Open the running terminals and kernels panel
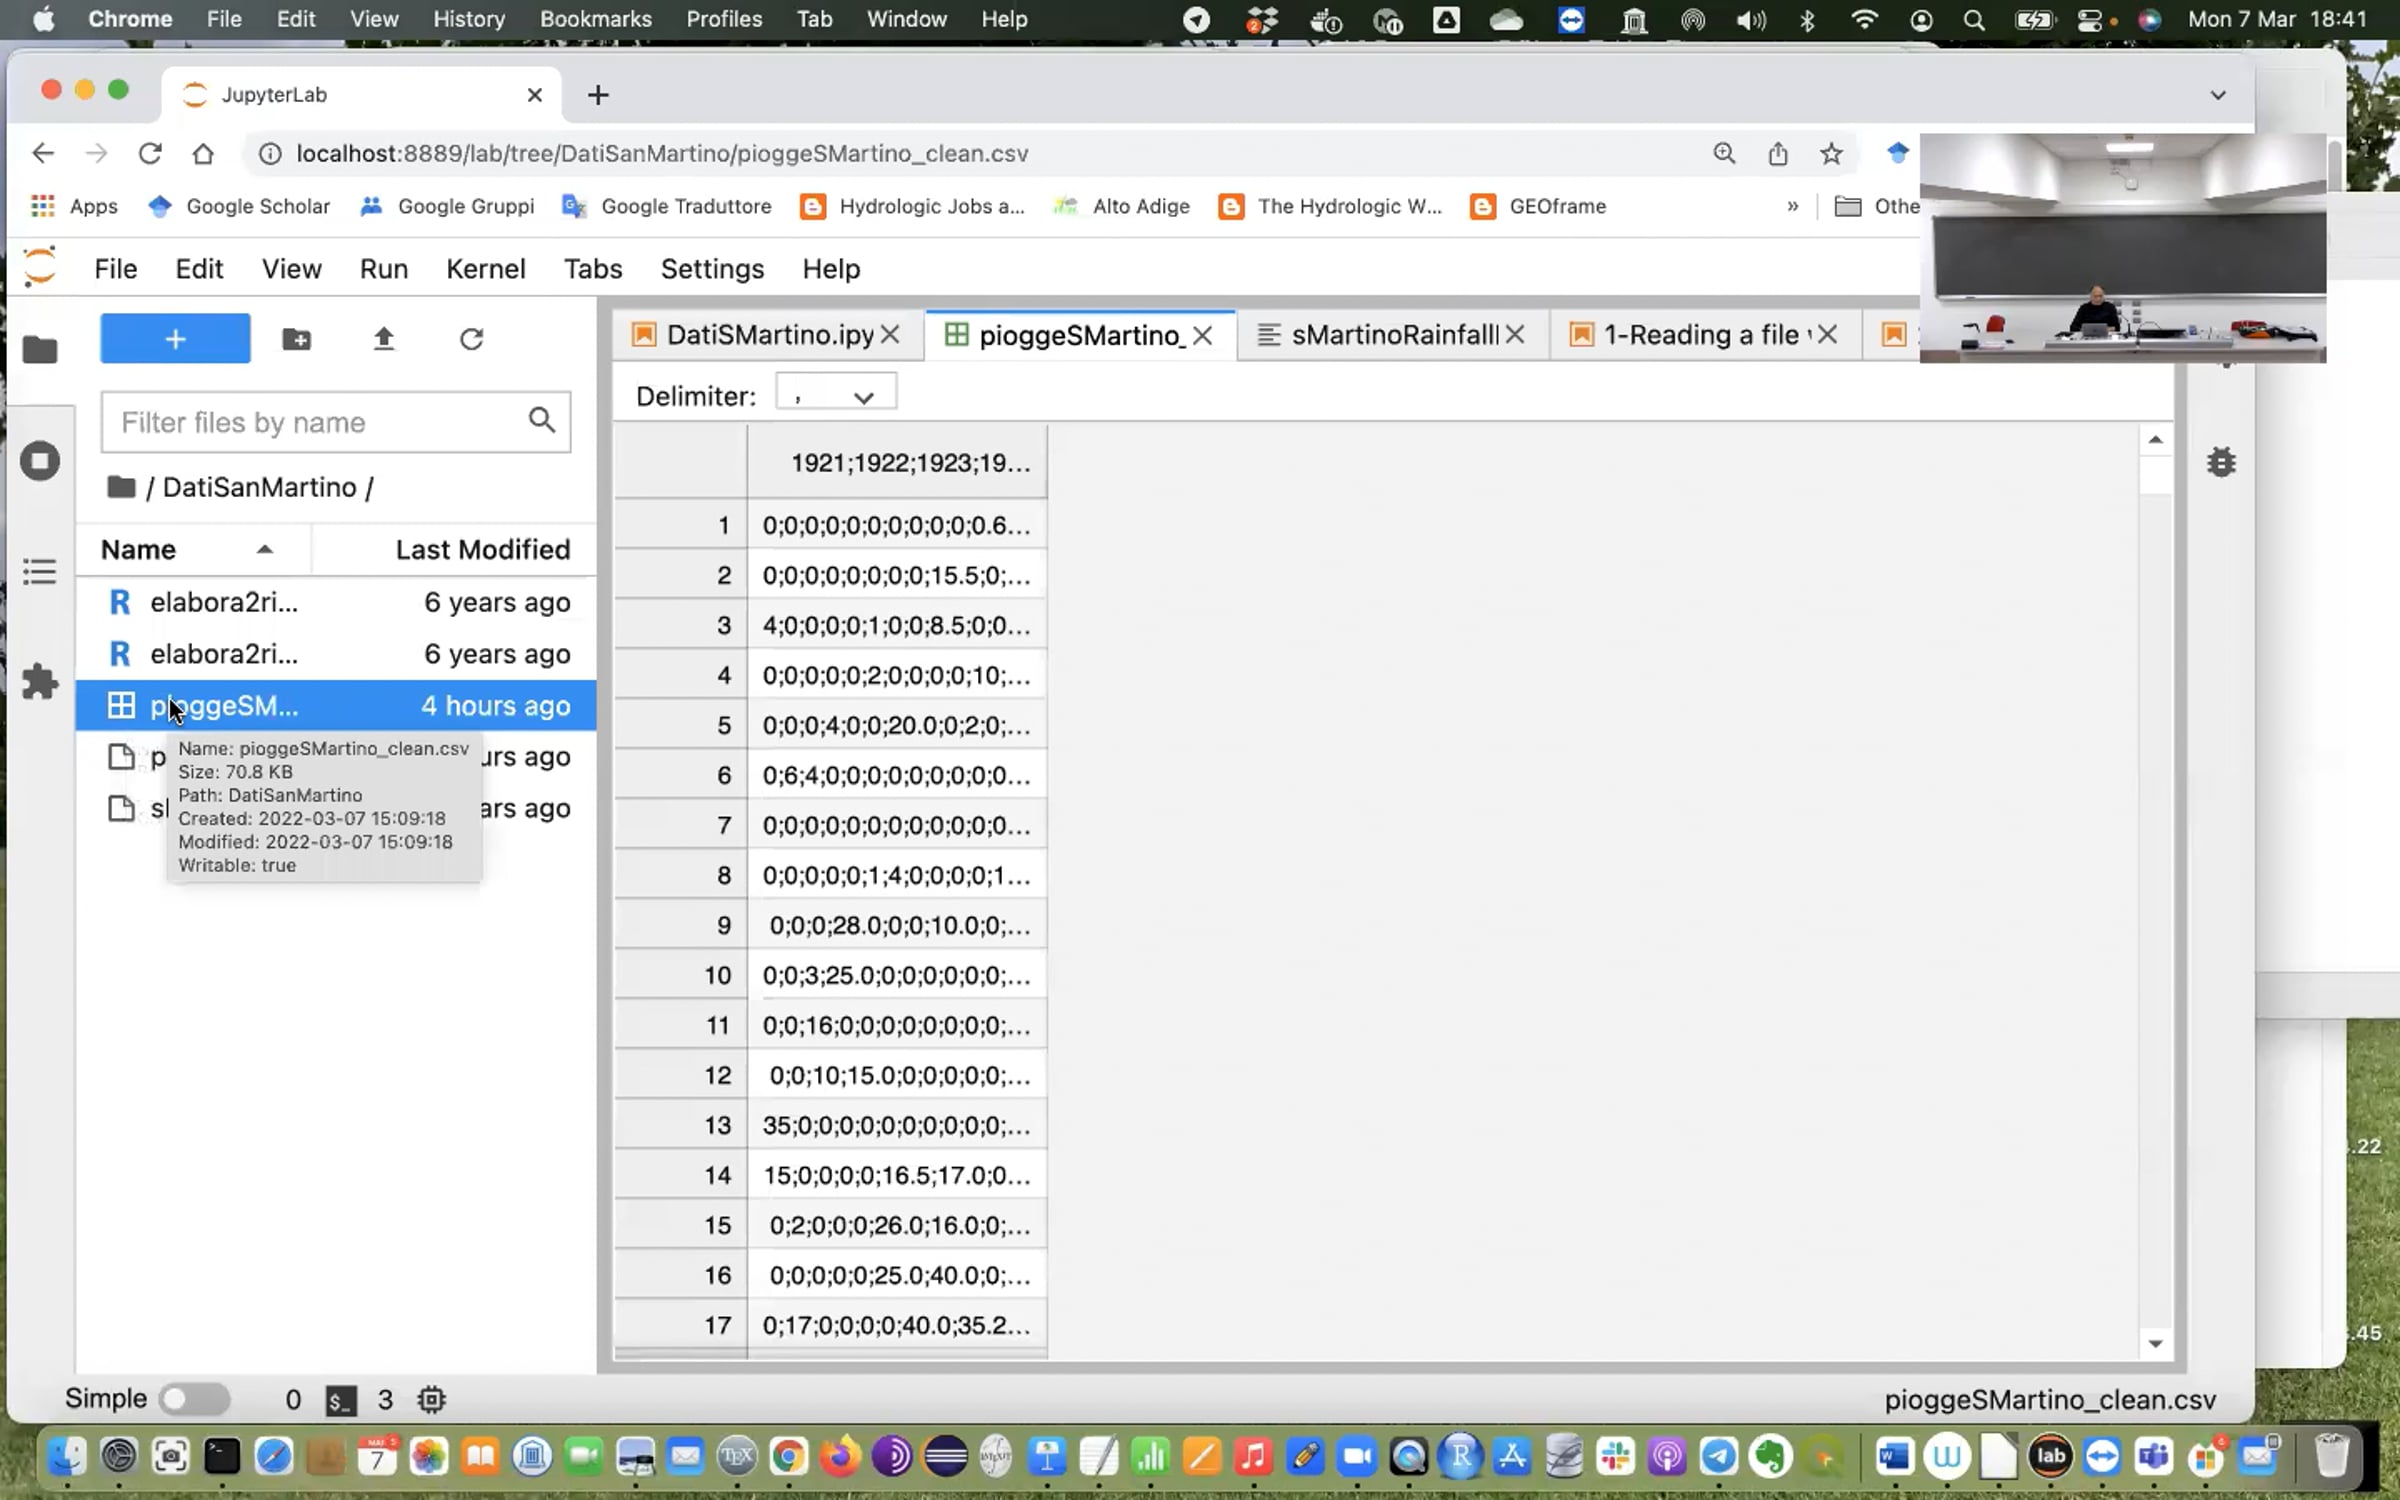 tap(40, 461)
